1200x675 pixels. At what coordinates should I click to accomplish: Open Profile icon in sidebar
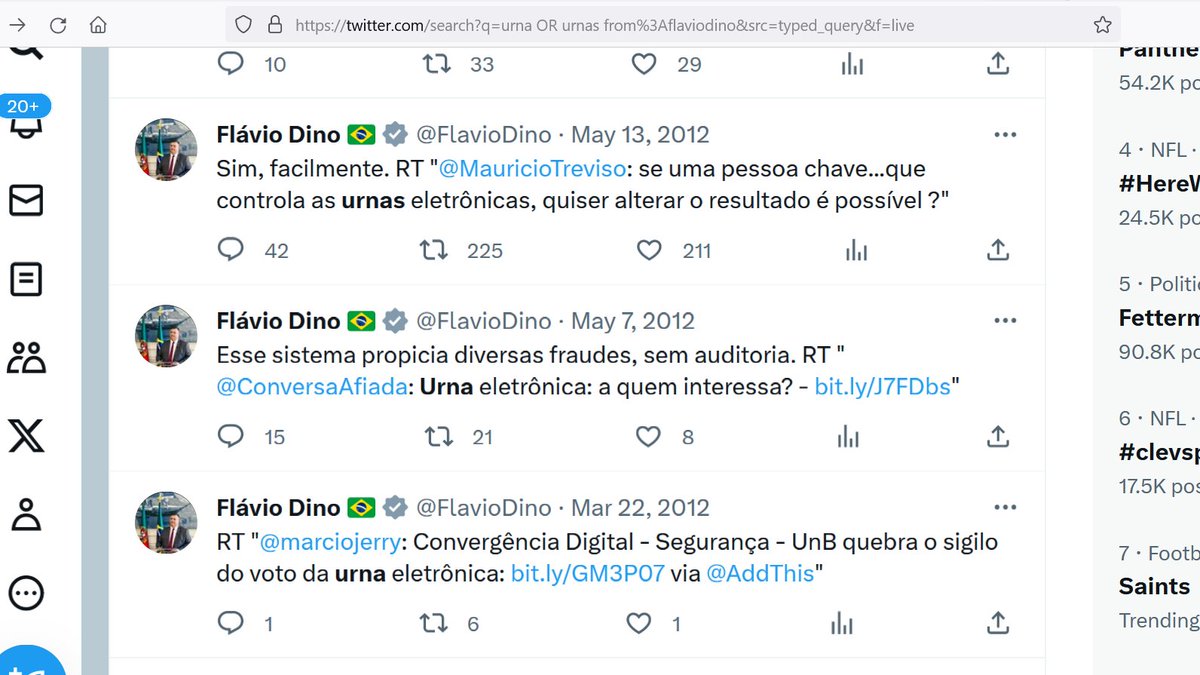pos(26,514)
